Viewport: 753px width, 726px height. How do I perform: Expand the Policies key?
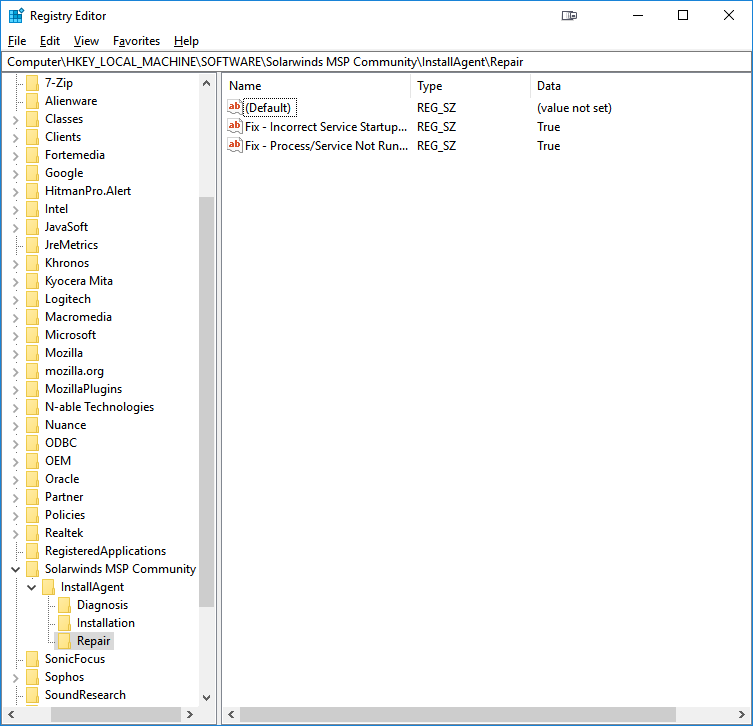(x=15, y=516)
